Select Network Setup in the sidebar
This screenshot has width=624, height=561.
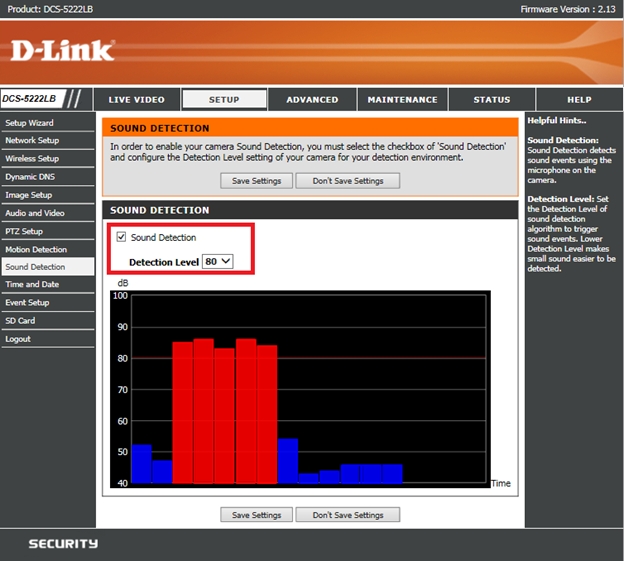point(32,141)
